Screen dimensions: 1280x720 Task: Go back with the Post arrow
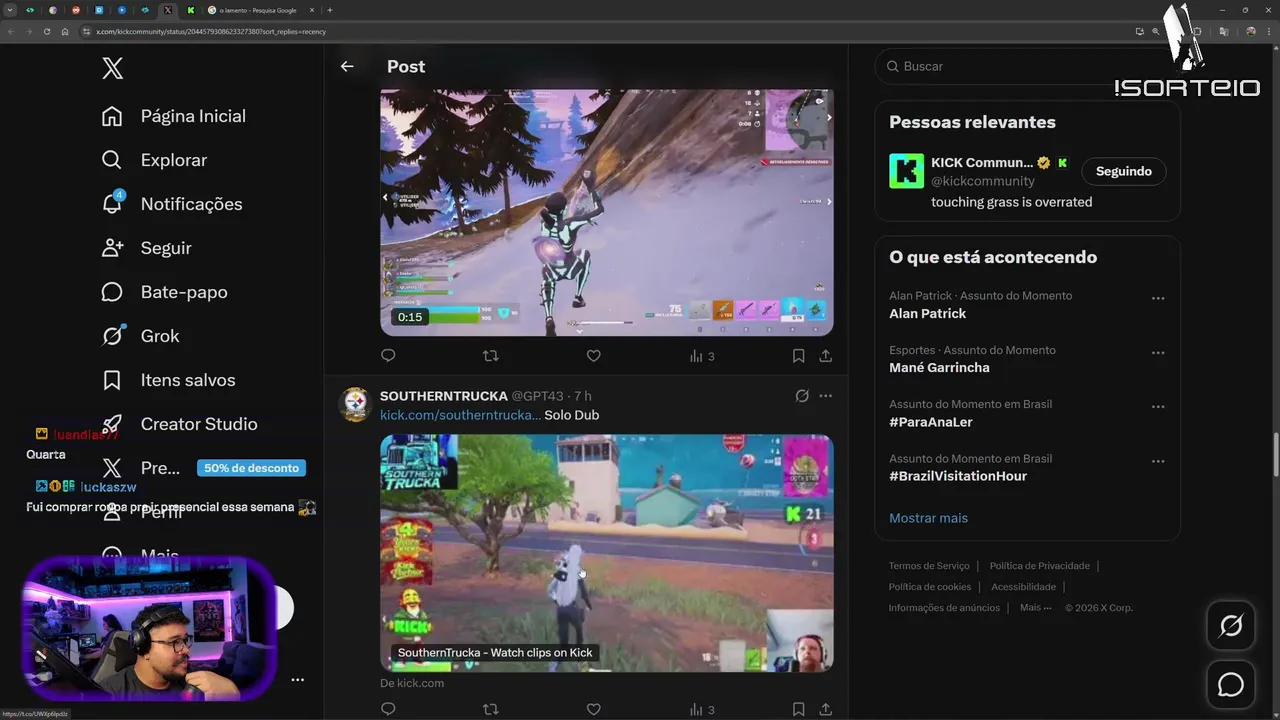[x=347, y=66]
